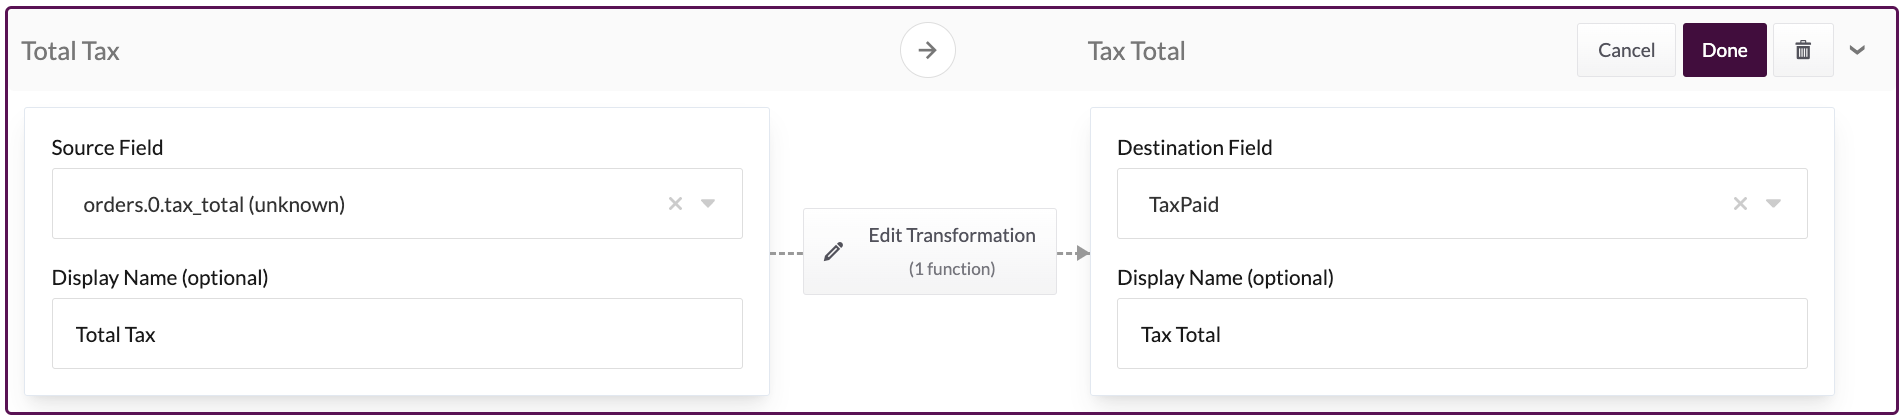Image resolution: width=1904 pixels, height=420 pixels.
Task: Click the pencil icon beside Edit Transformation
Action: (x=833, y=252)
